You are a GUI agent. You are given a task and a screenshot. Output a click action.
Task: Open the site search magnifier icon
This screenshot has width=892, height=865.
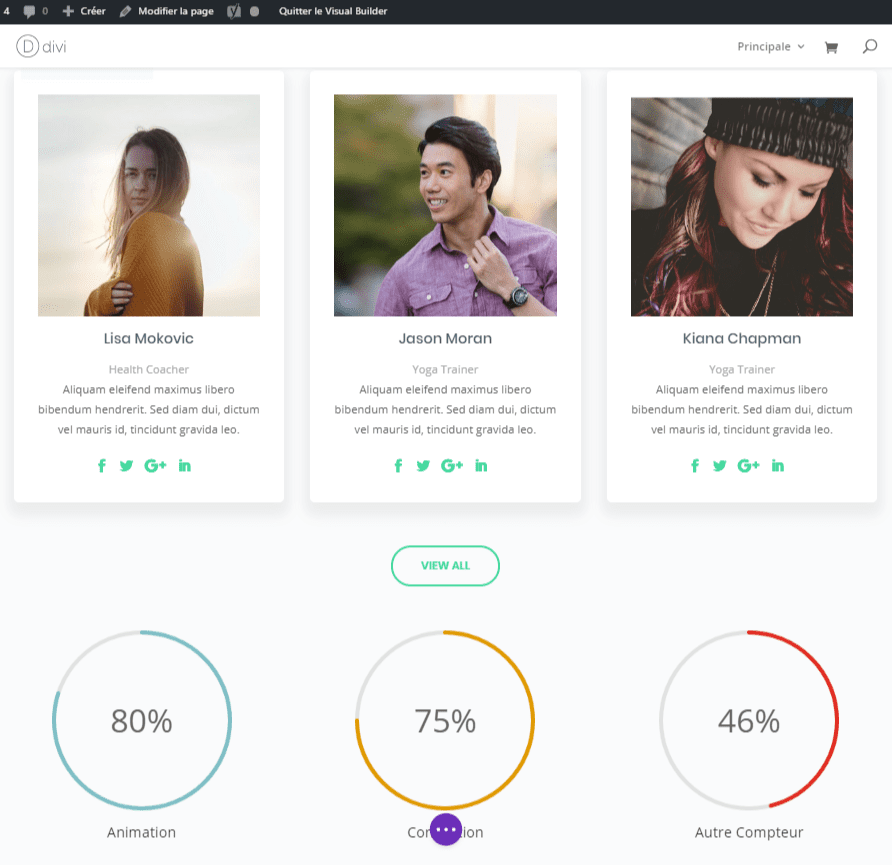(x=869, y=46)
